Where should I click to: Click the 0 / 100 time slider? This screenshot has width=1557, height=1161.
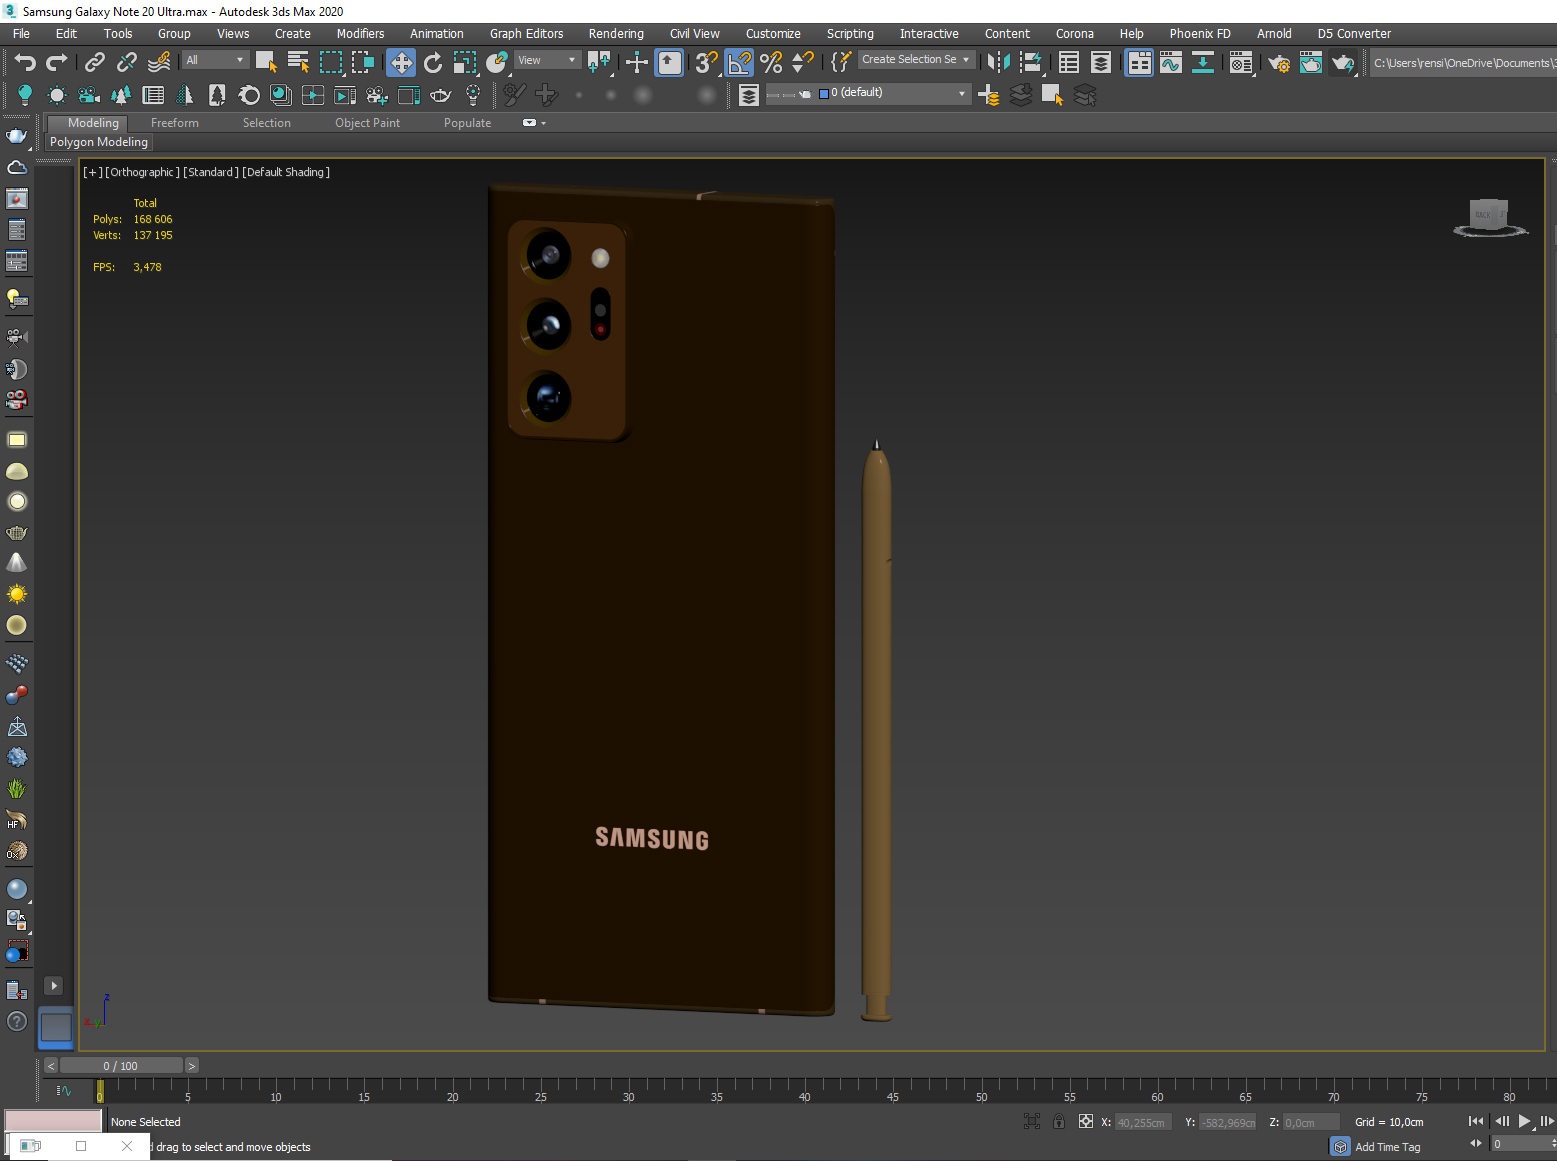pos(121,1066)
